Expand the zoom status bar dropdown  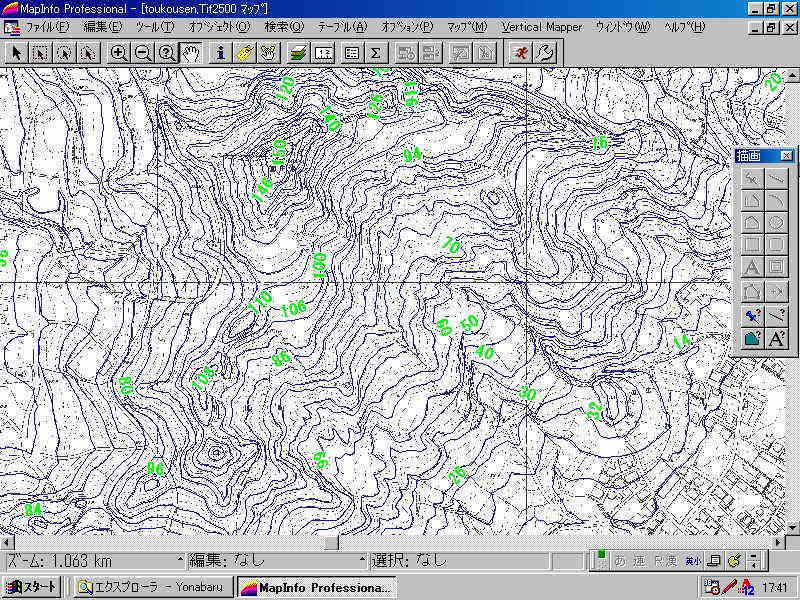[x=180, y=561]
